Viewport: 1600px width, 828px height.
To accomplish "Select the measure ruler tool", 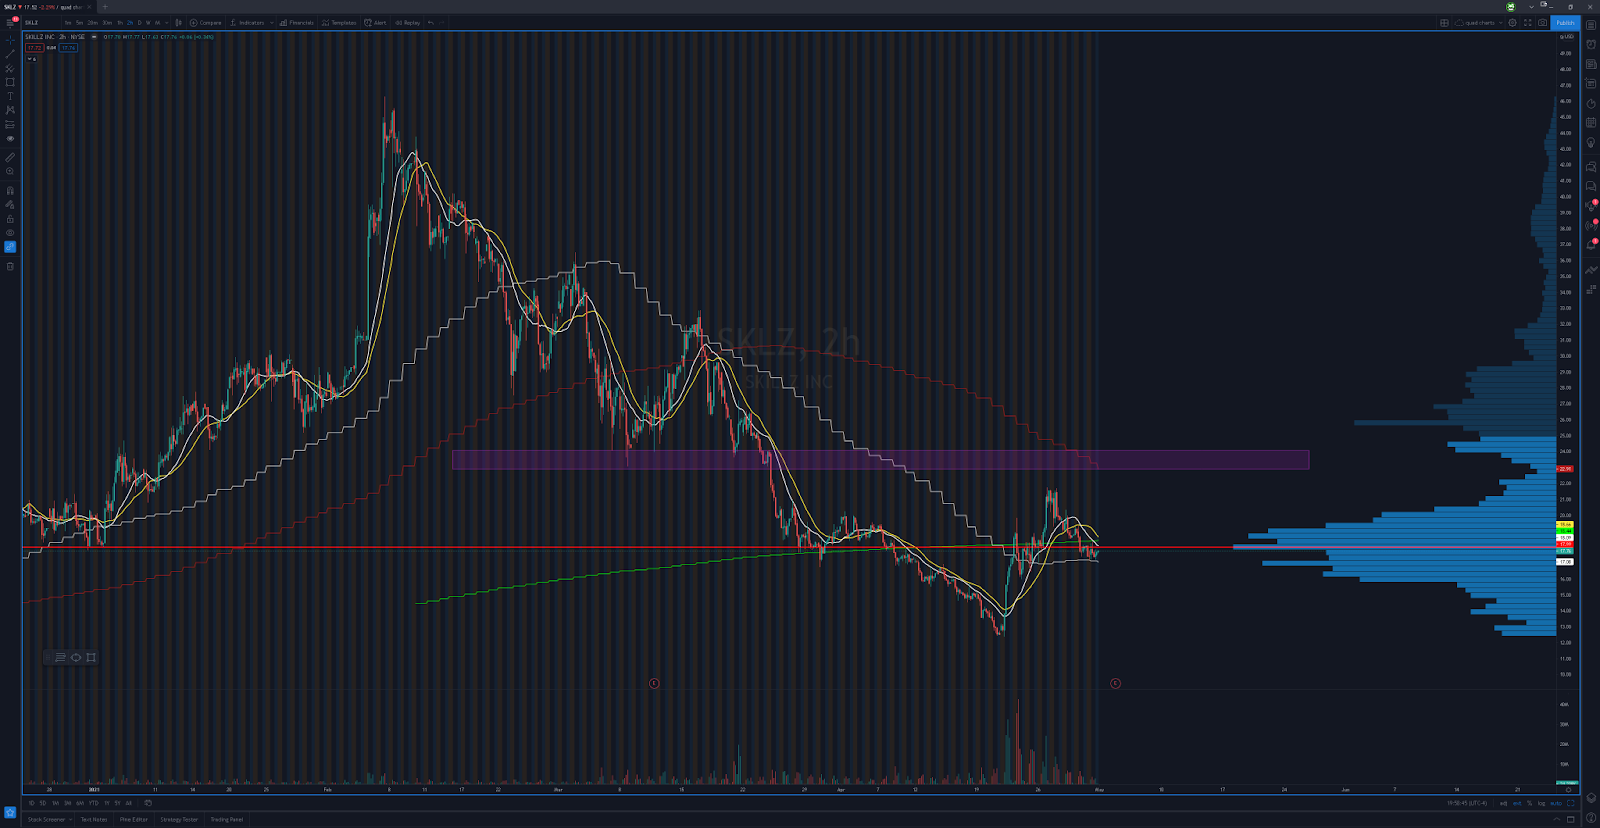I will (10, 157).
